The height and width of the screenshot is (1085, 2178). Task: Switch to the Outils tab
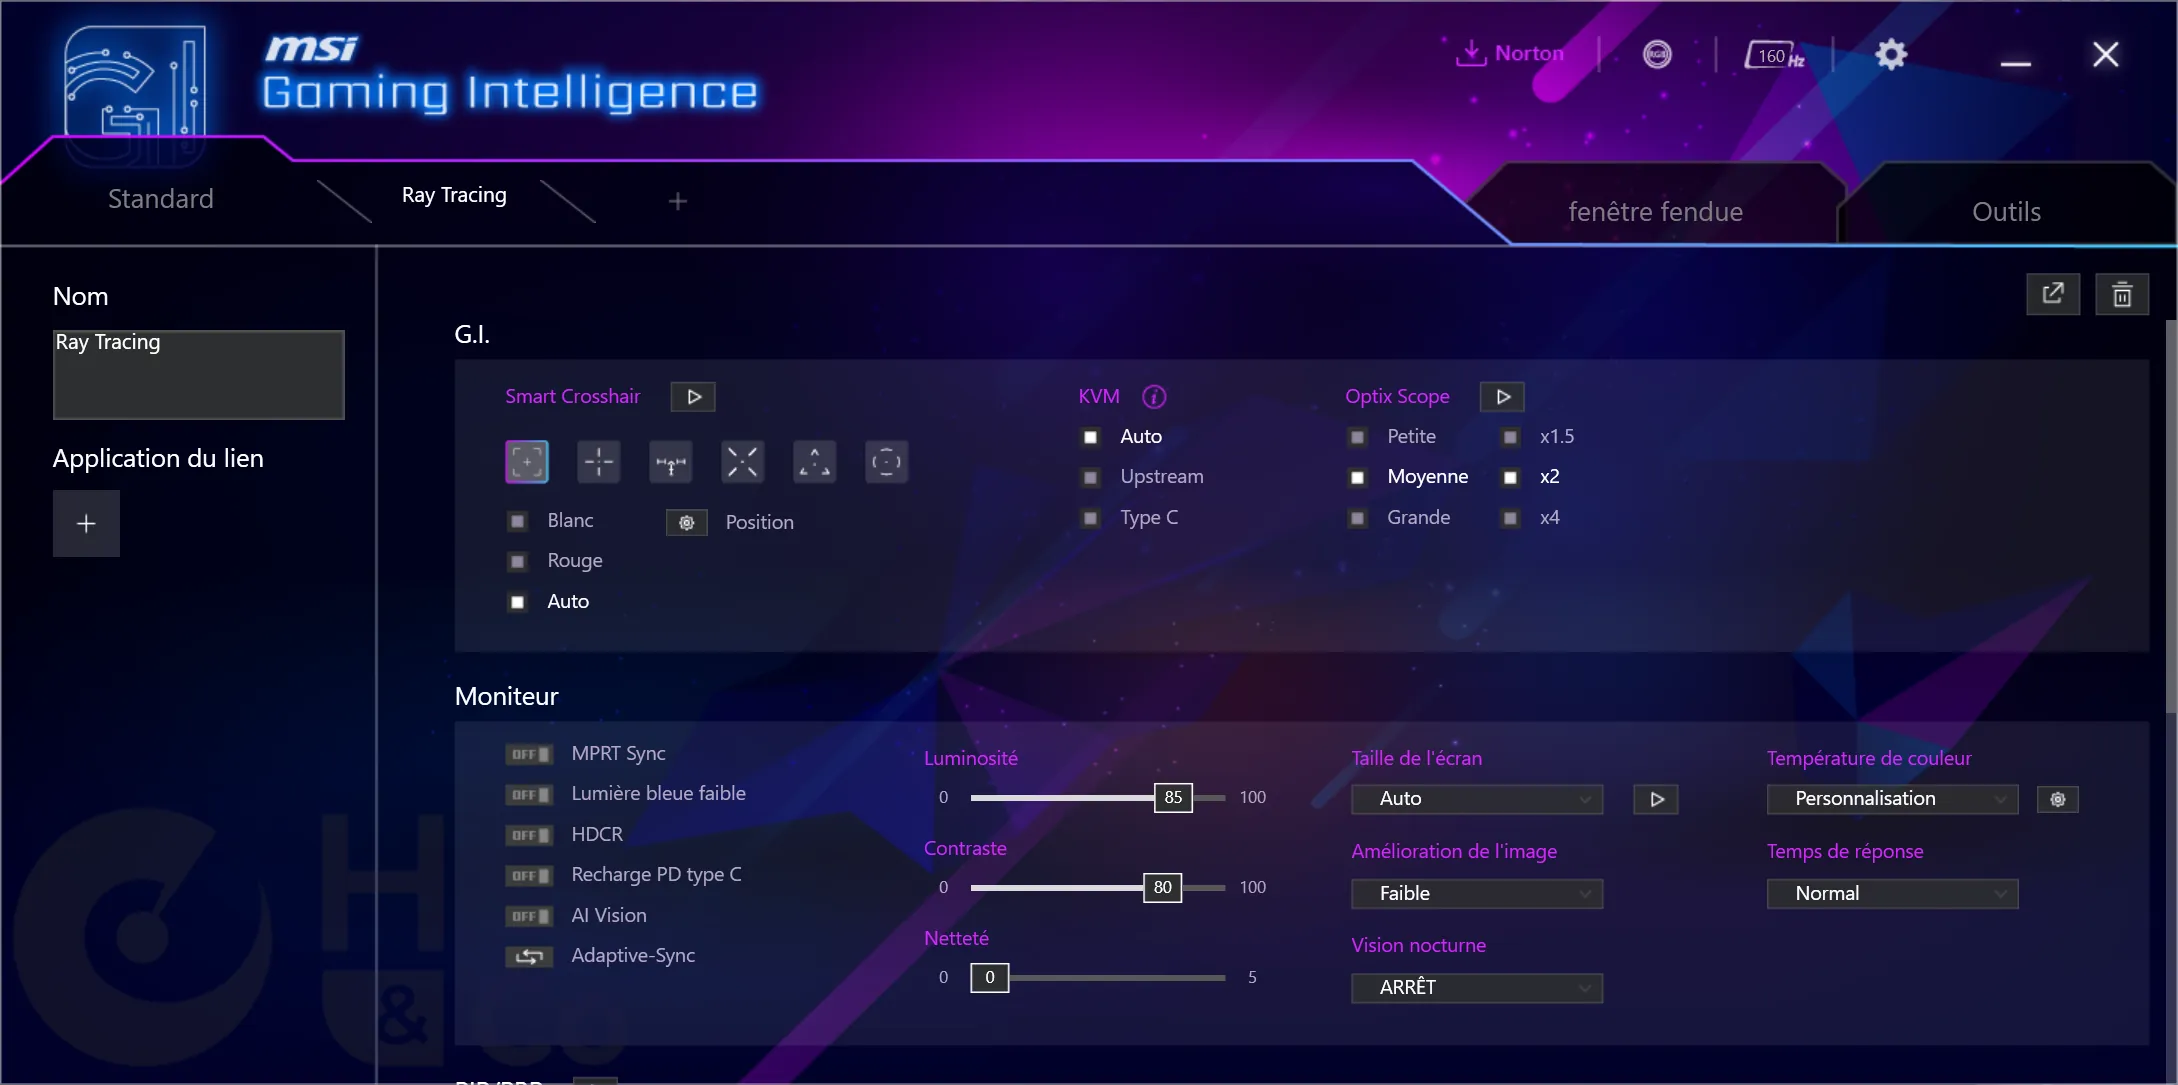(x=2007, y=211)
